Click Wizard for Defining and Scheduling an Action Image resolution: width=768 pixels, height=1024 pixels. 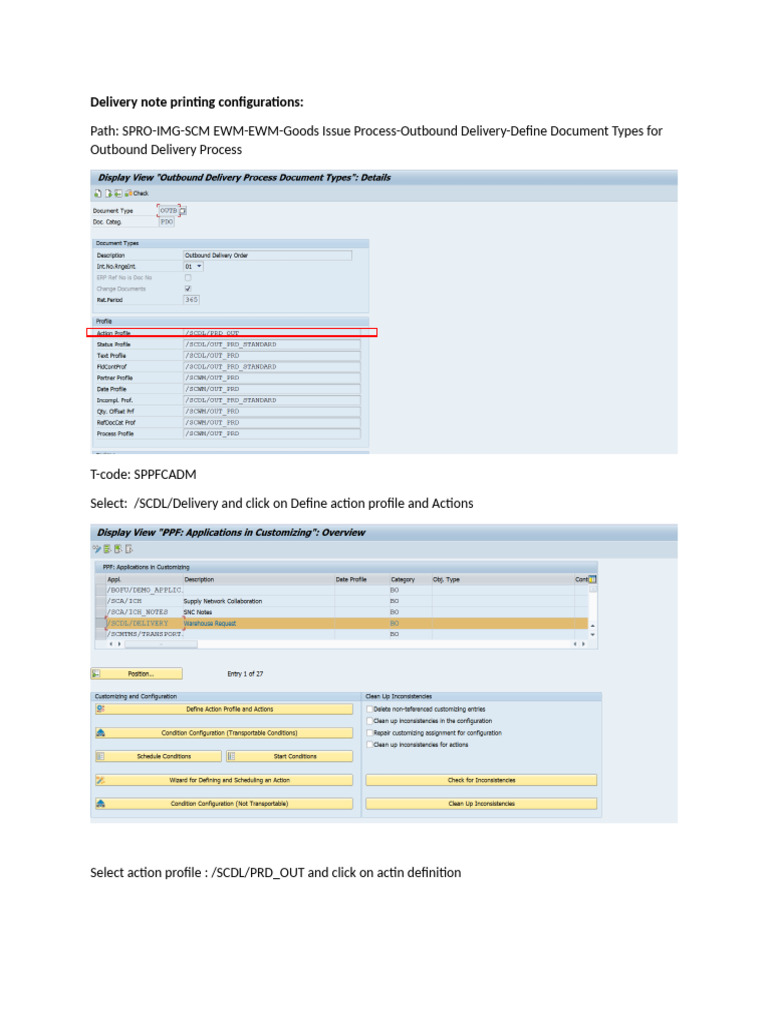pyautogui.click(x=224, y=780)
